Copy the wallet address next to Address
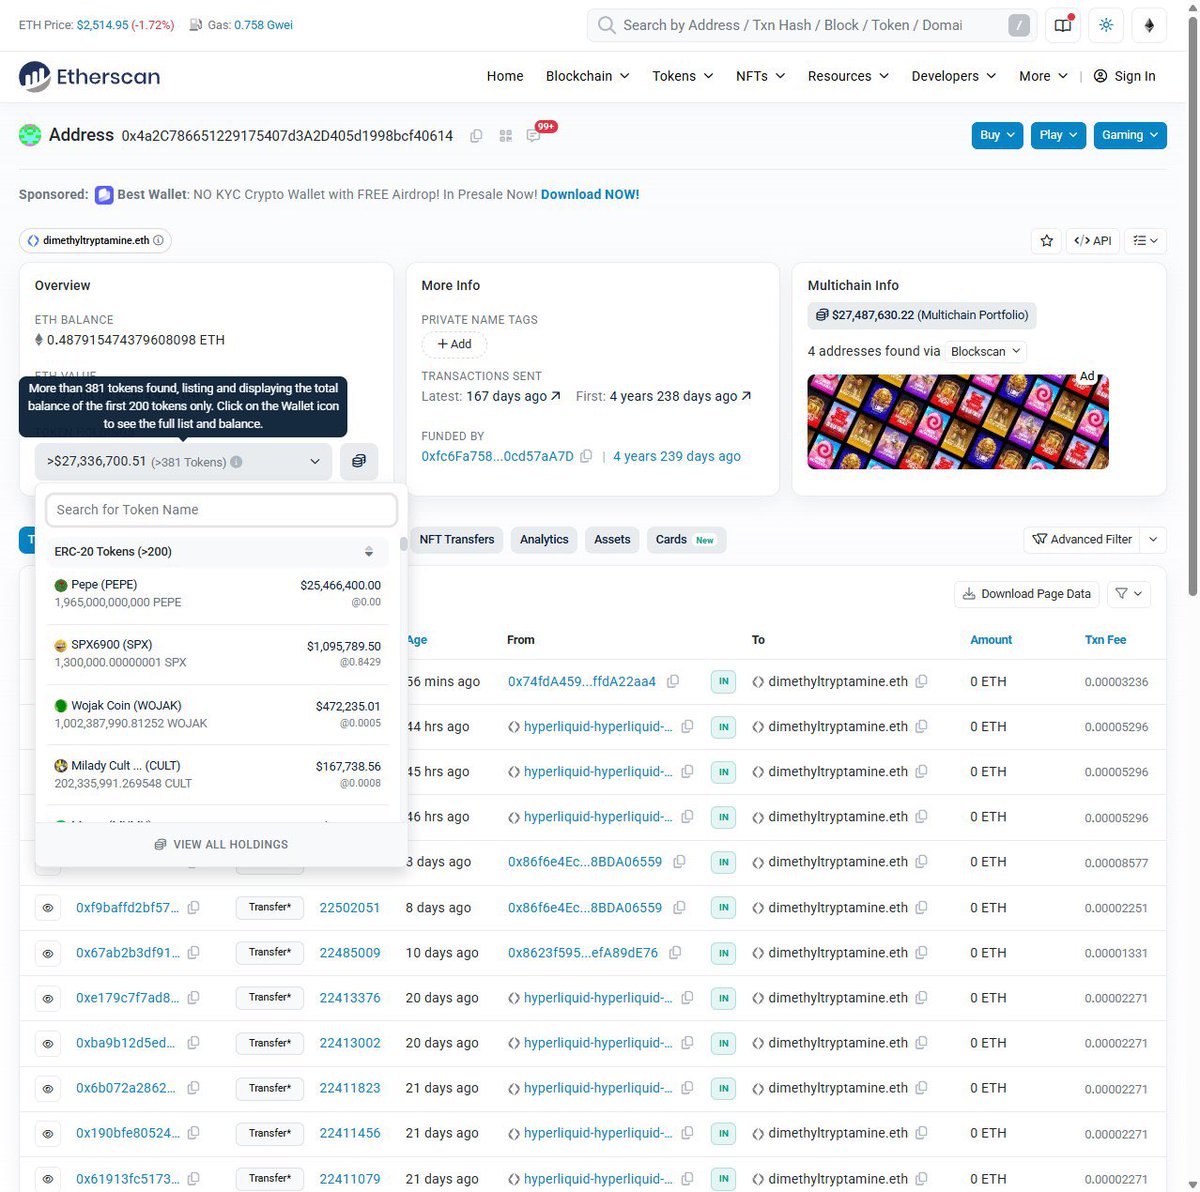Viewport: 1200px width, 1192px height. click(x=476, y=136)
